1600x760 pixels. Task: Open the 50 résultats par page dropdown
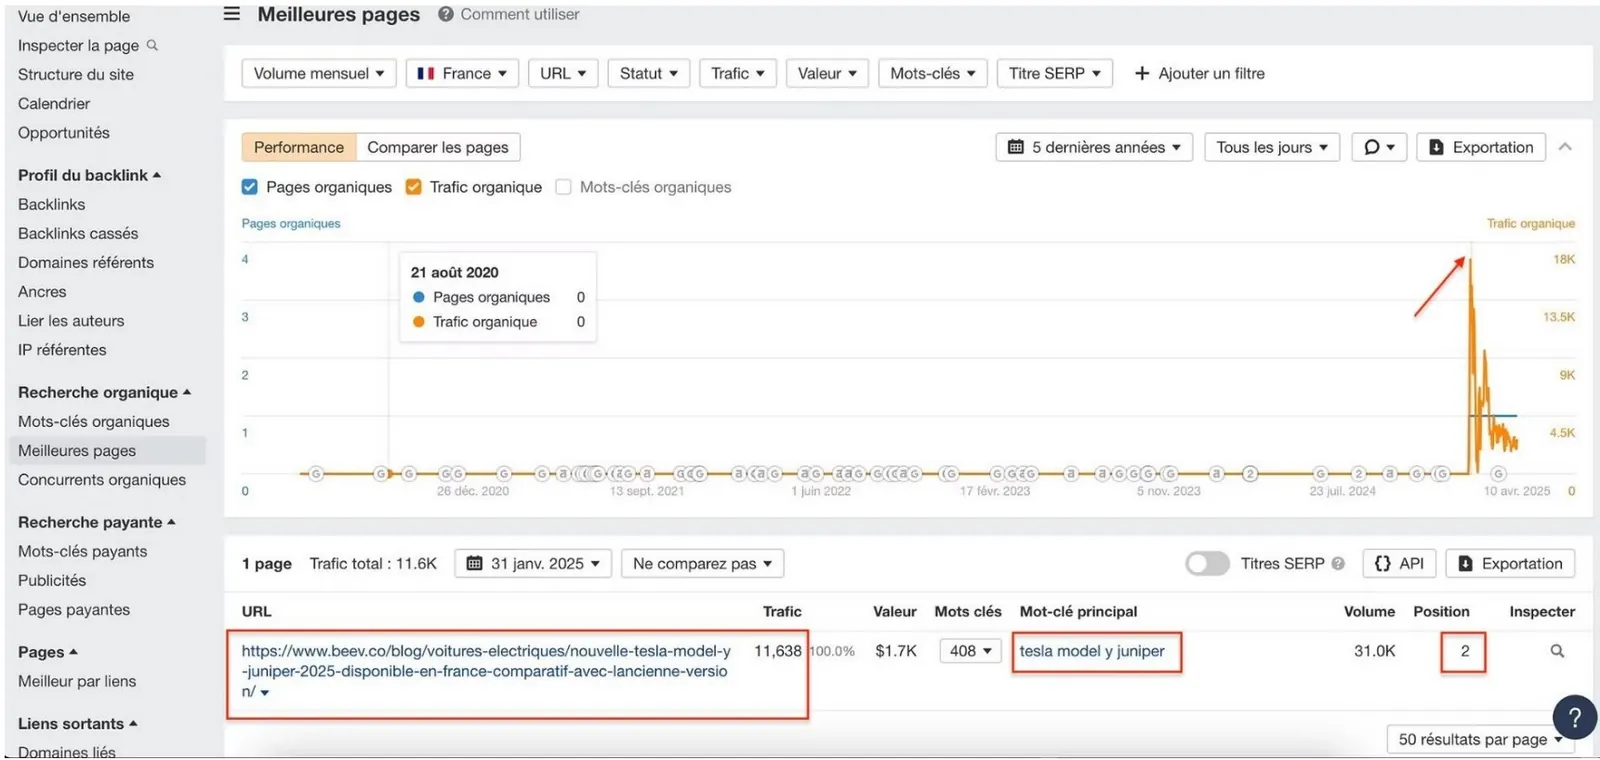[x=1480, y=739]
